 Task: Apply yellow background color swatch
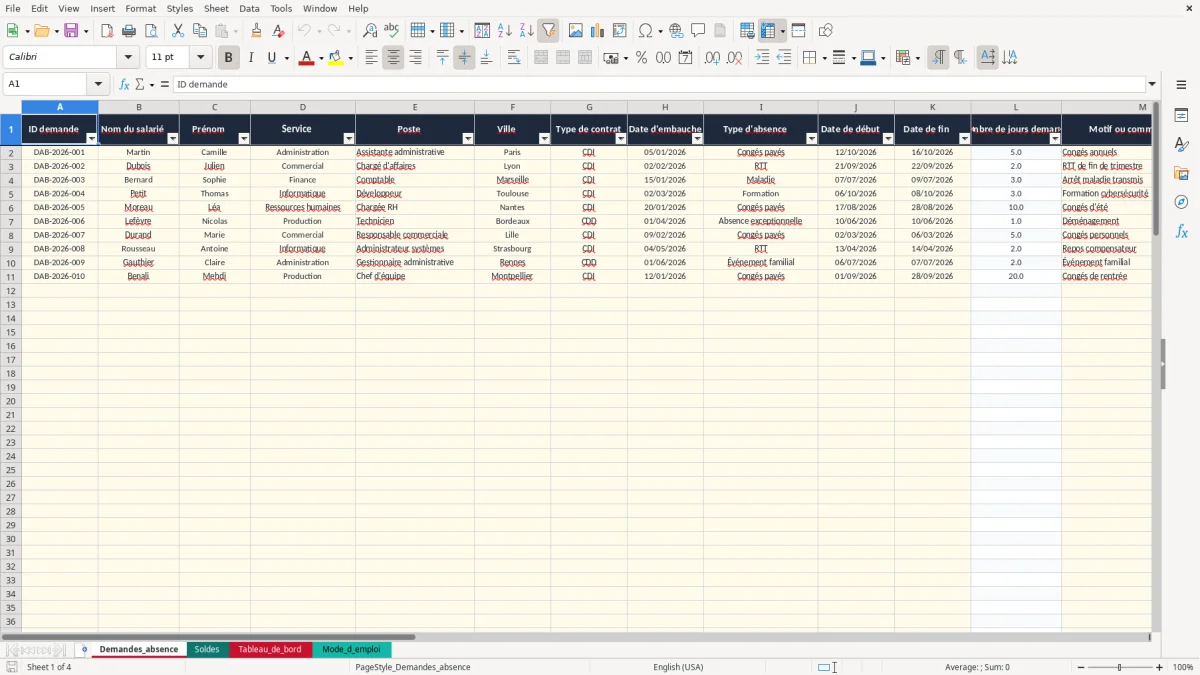[x=336, y=58]
